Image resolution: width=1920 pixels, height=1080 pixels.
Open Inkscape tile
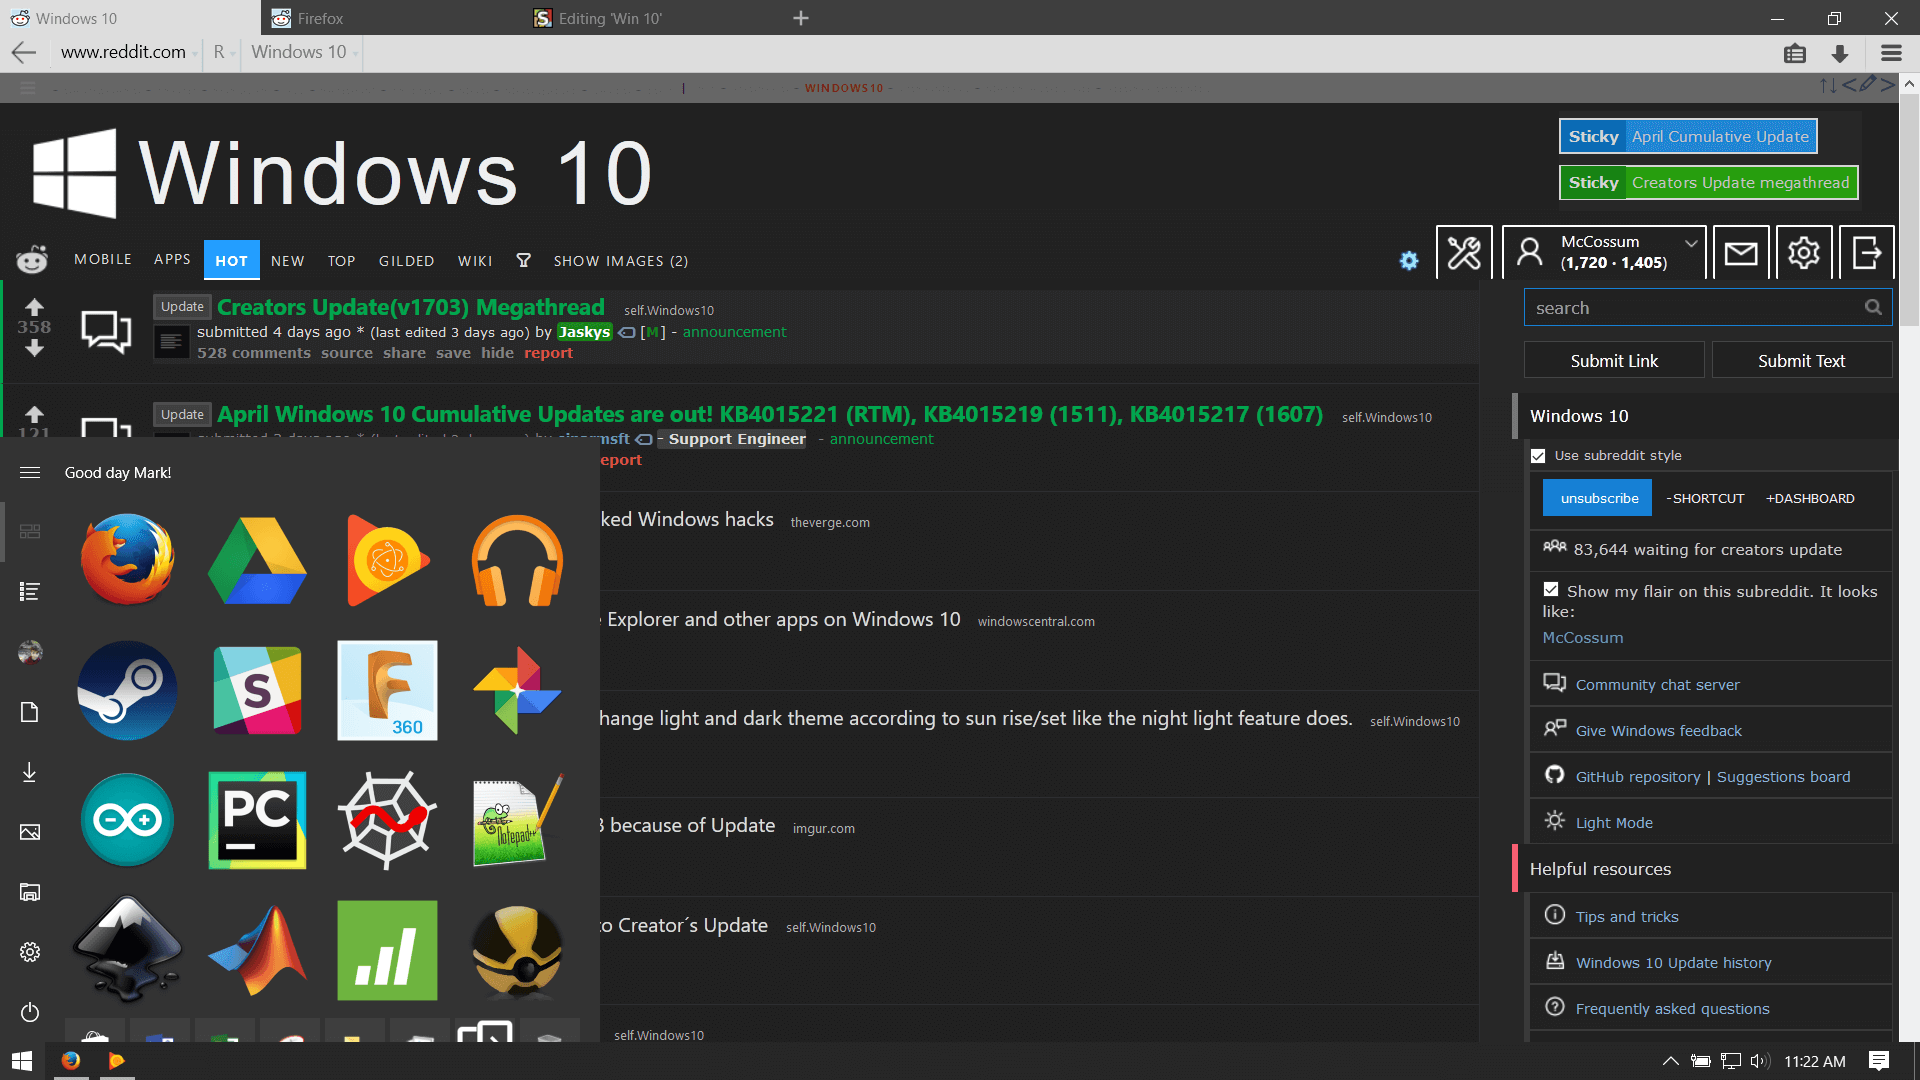pyautogui.click(x=127, y=950)
